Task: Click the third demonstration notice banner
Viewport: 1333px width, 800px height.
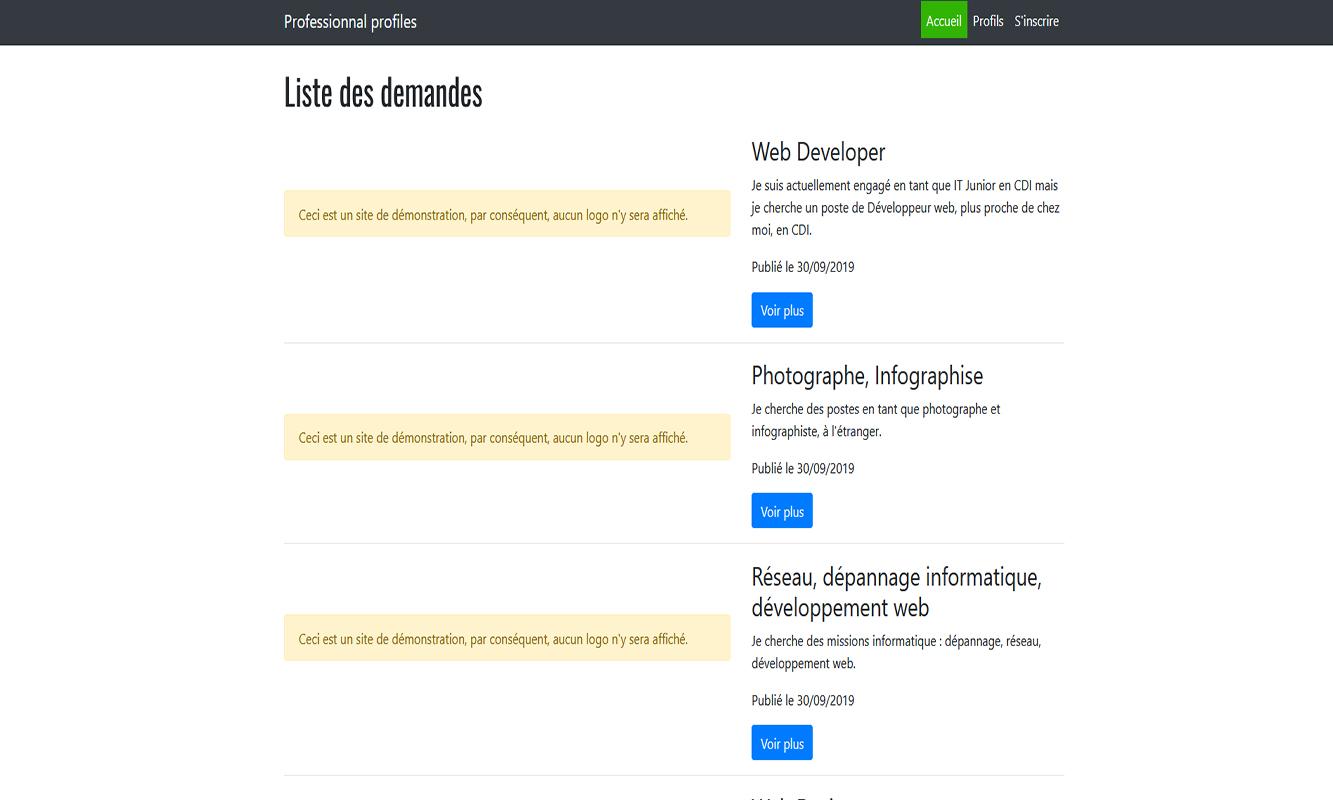Action: point(507,637)
